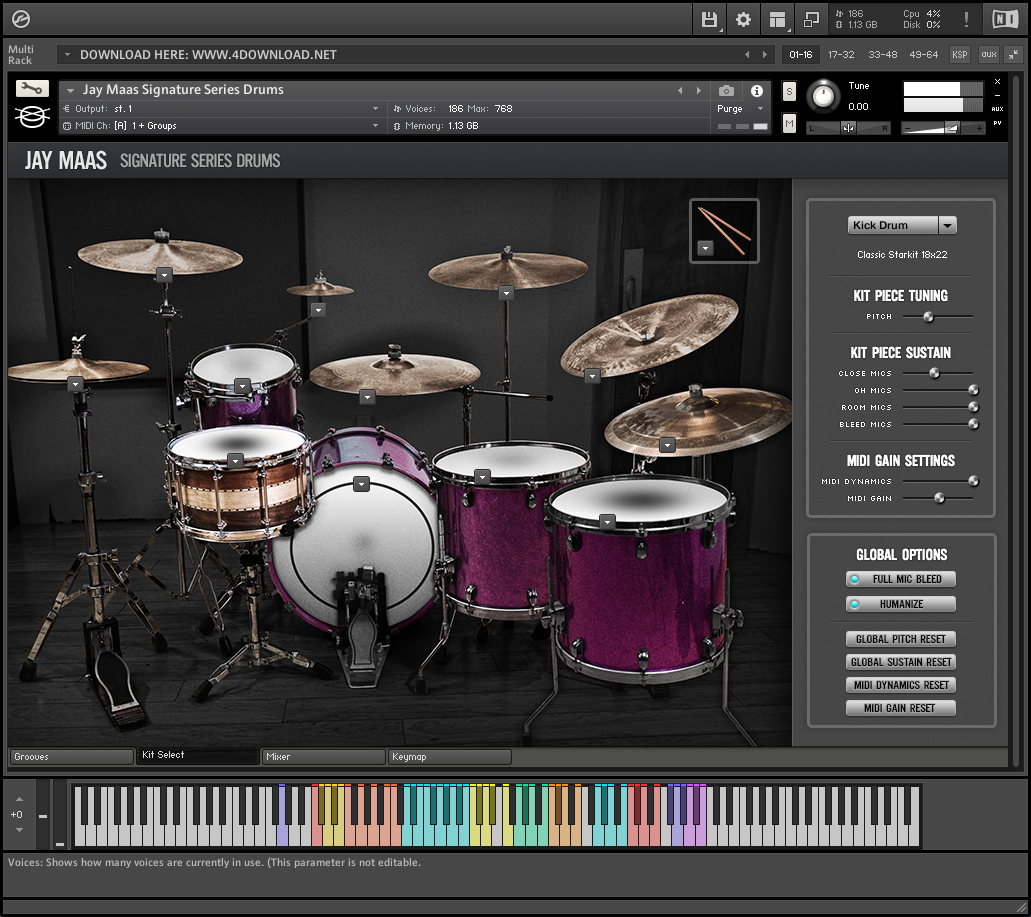Click MIDI Gain Reset button
This screenshot has height=917, width=1031.
click(901, 708)
